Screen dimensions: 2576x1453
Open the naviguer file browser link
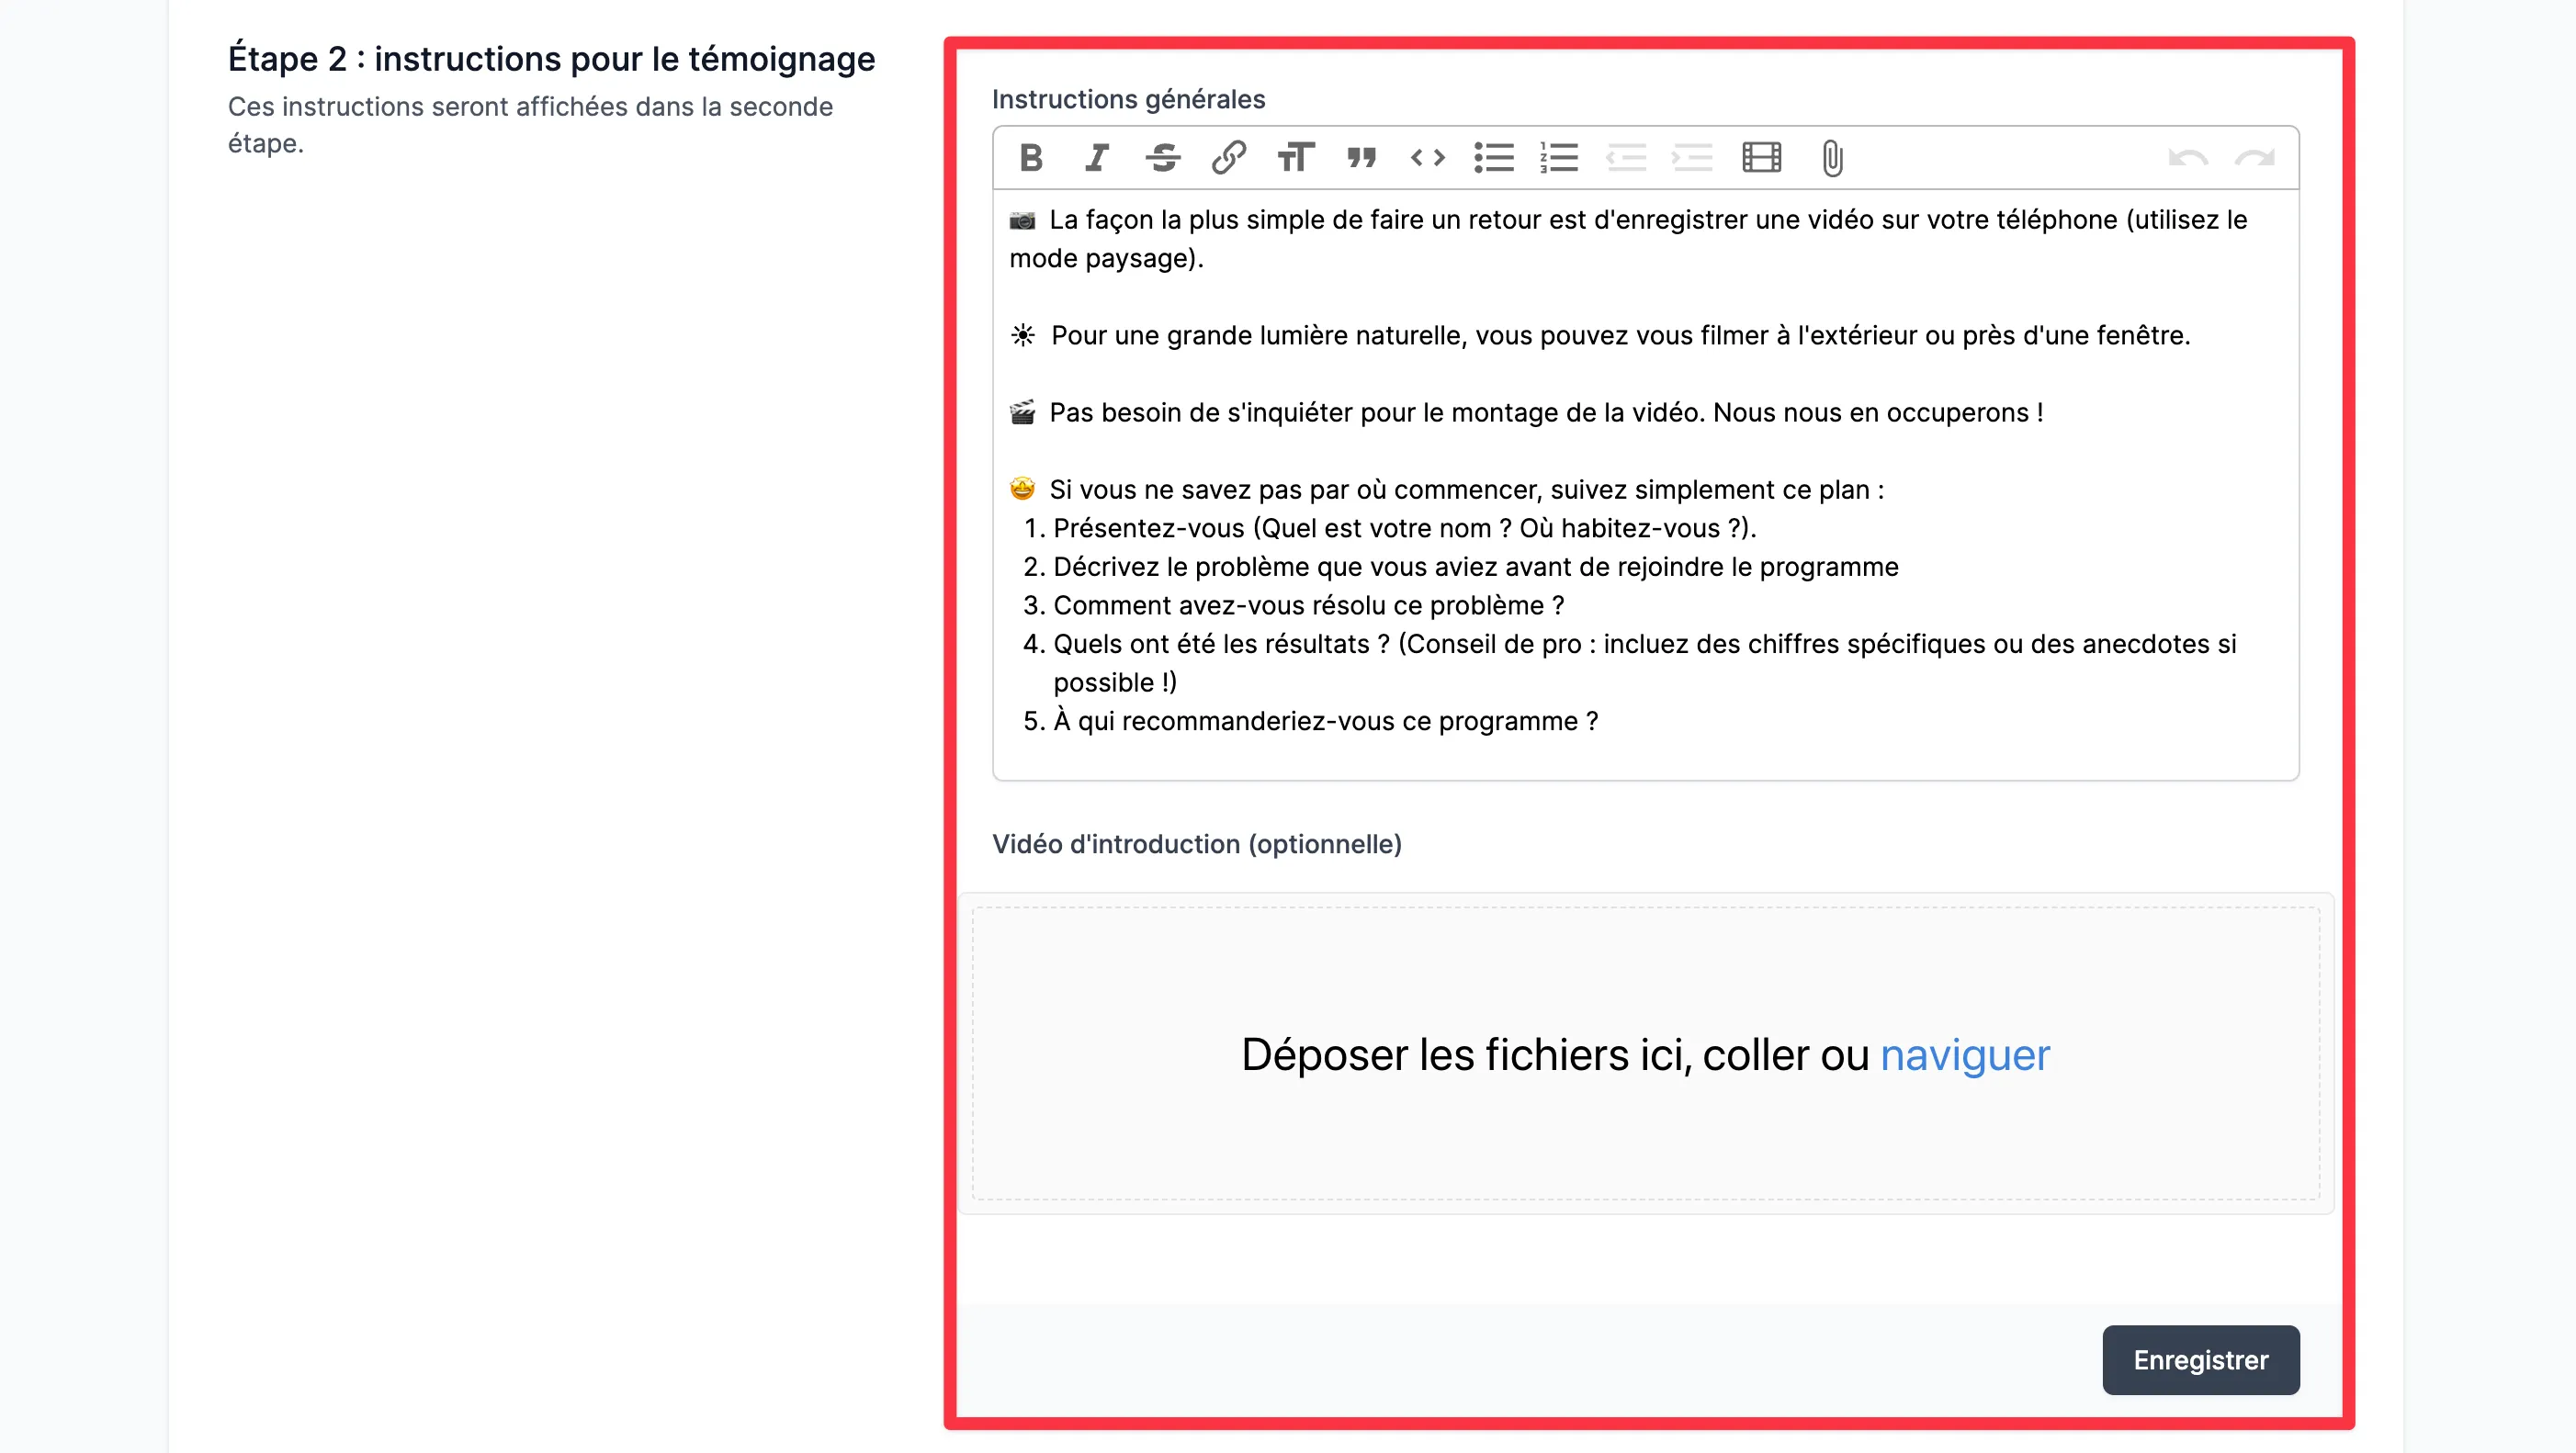pos(1964,1055)
